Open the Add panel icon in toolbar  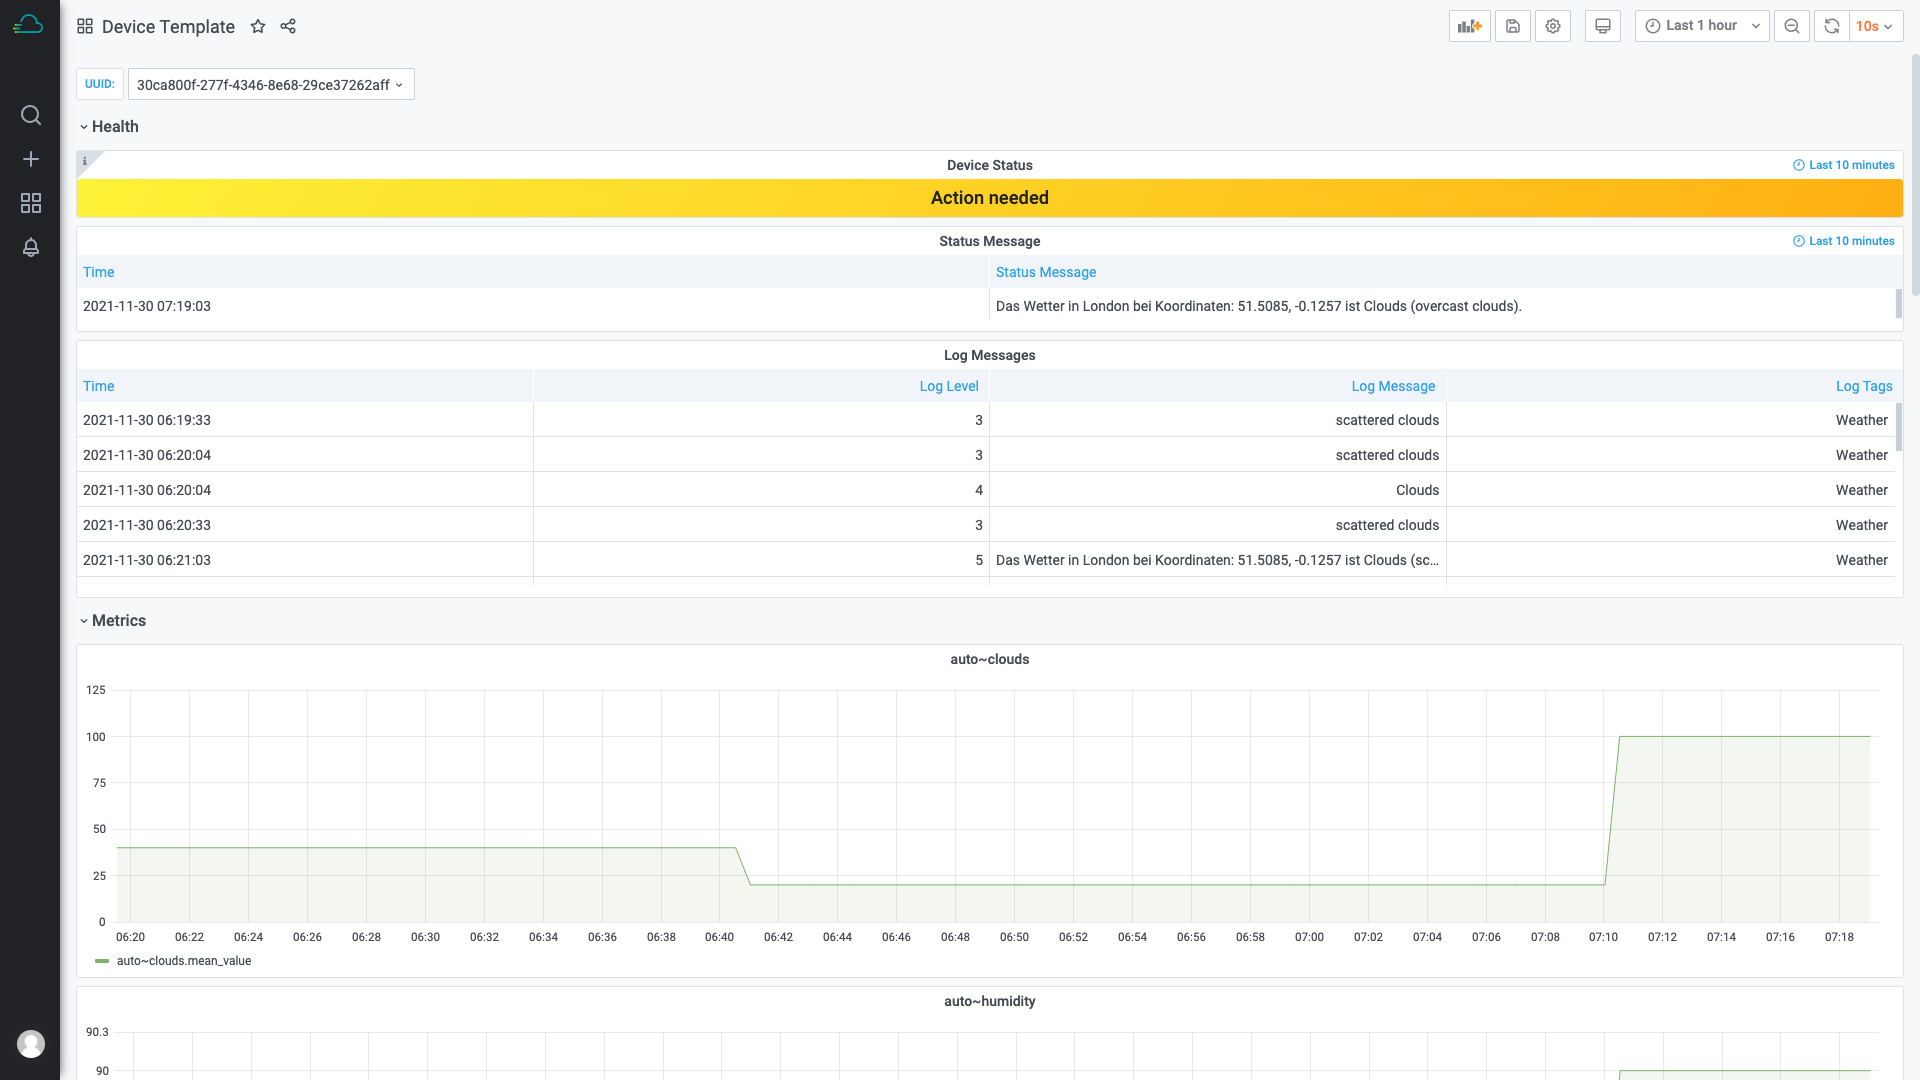1469,26
